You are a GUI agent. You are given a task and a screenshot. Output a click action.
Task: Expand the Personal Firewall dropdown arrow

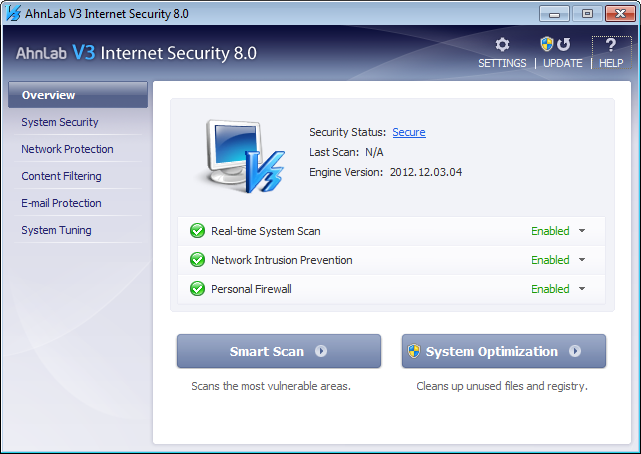tap(582, 289)
